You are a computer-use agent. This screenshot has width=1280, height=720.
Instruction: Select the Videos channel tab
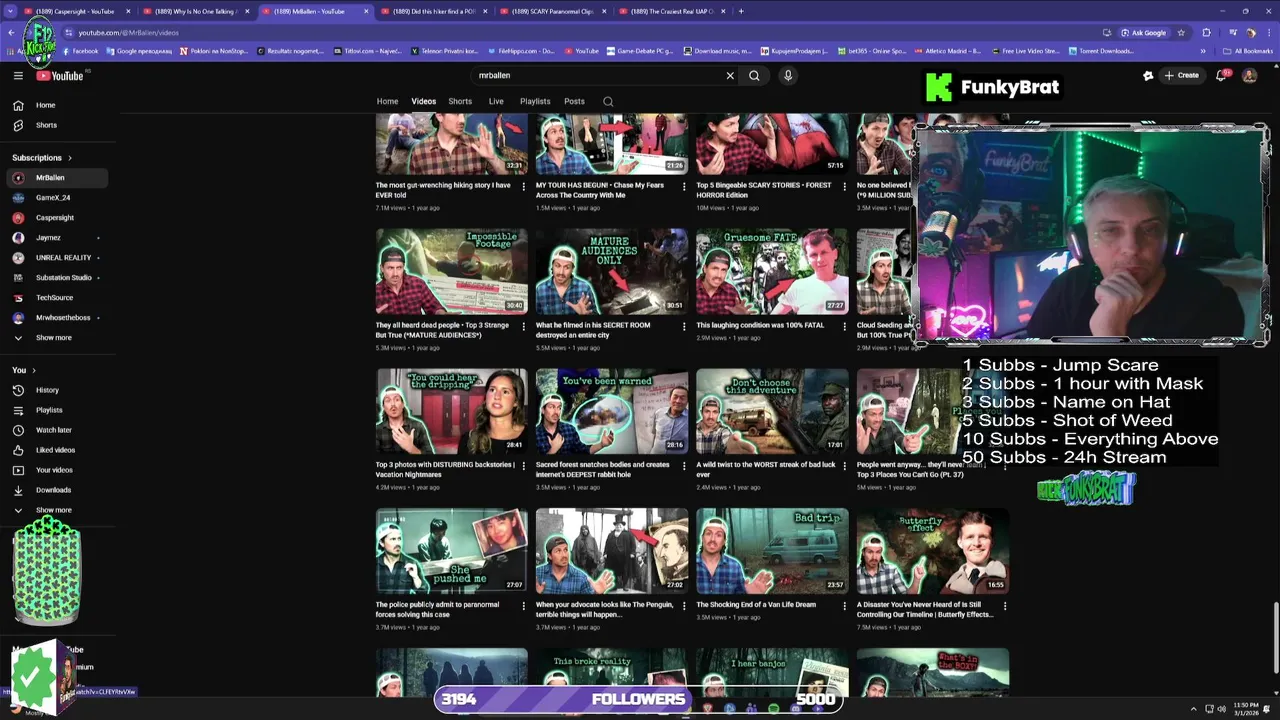click(x=424, y=101)
